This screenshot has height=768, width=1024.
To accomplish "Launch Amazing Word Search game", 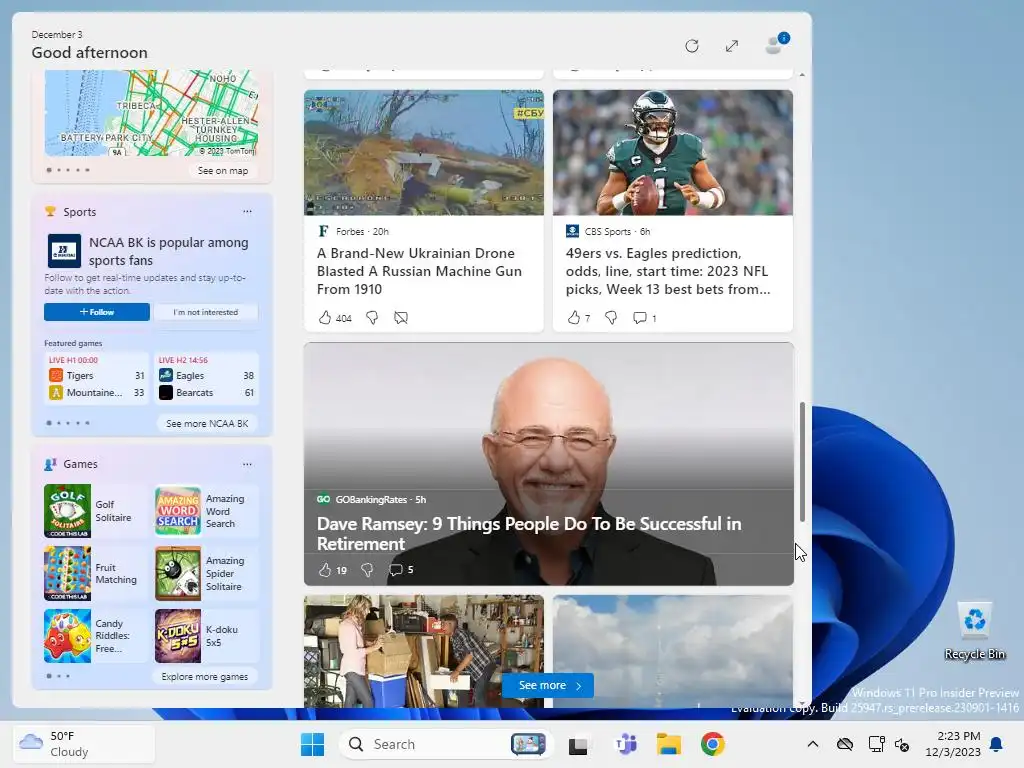I will tap(206, 511).
